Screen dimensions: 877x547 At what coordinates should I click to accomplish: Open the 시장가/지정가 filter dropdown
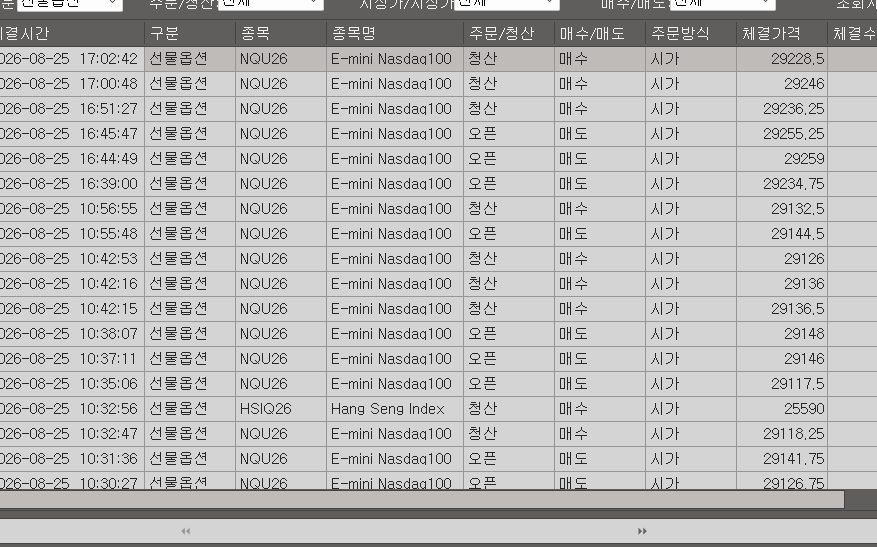(507, 4)
